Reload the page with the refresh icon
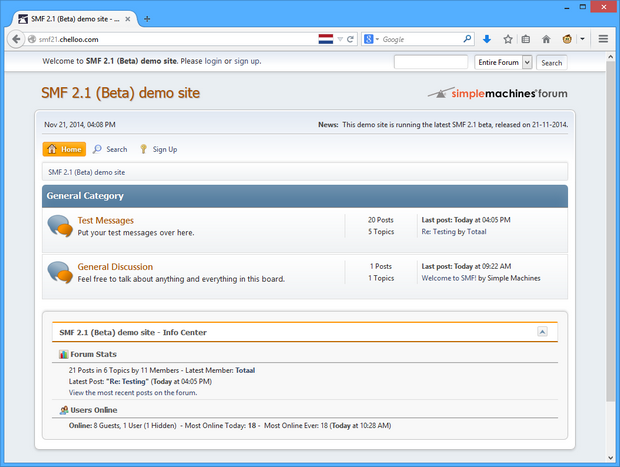 350,39
